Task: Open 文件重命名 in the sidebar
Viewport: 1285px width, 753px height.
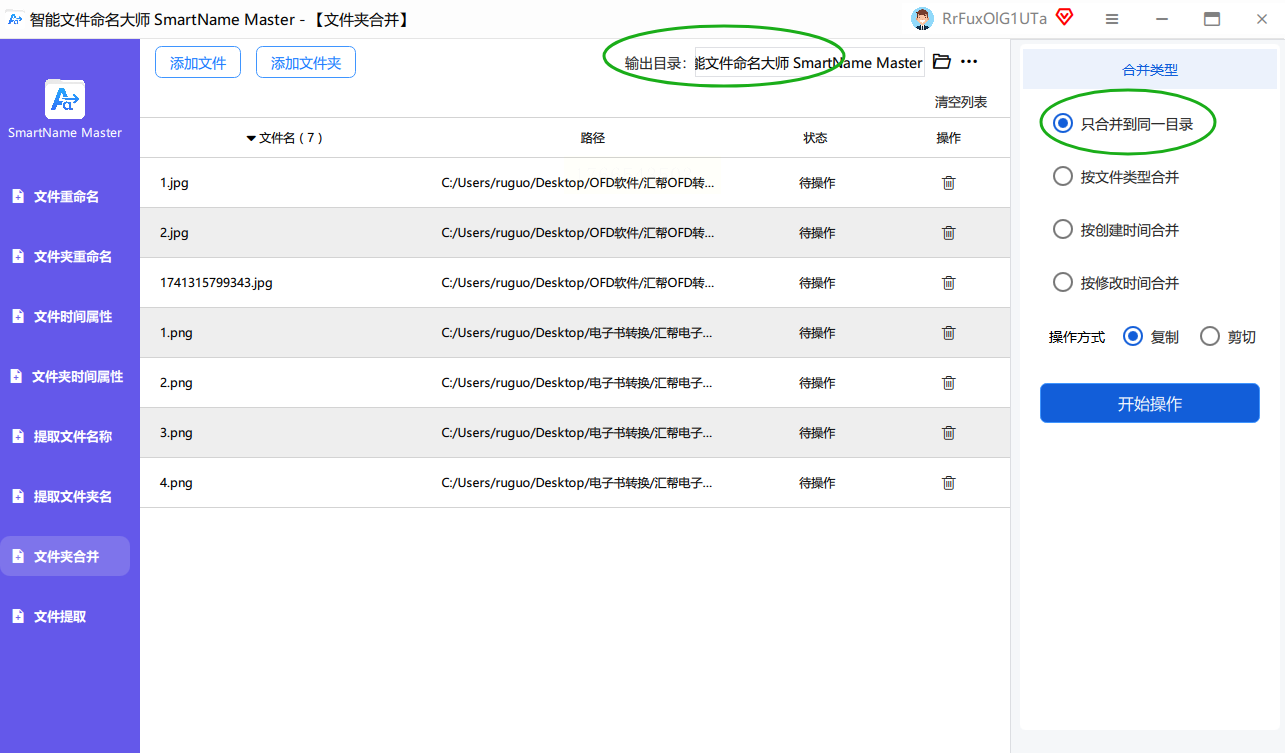Action: (65, 197)
